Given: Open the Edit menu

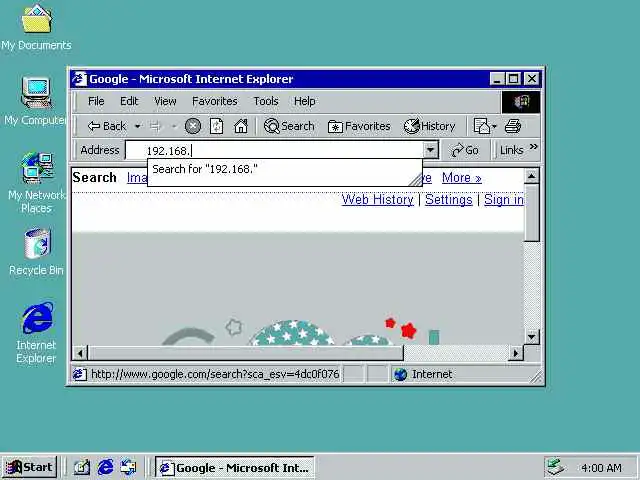Looking at the screenshot, I should point(129,101).
